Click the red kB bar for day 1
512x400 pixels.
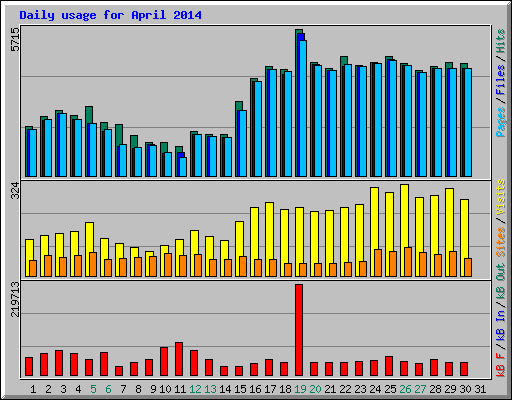[29, 367]
